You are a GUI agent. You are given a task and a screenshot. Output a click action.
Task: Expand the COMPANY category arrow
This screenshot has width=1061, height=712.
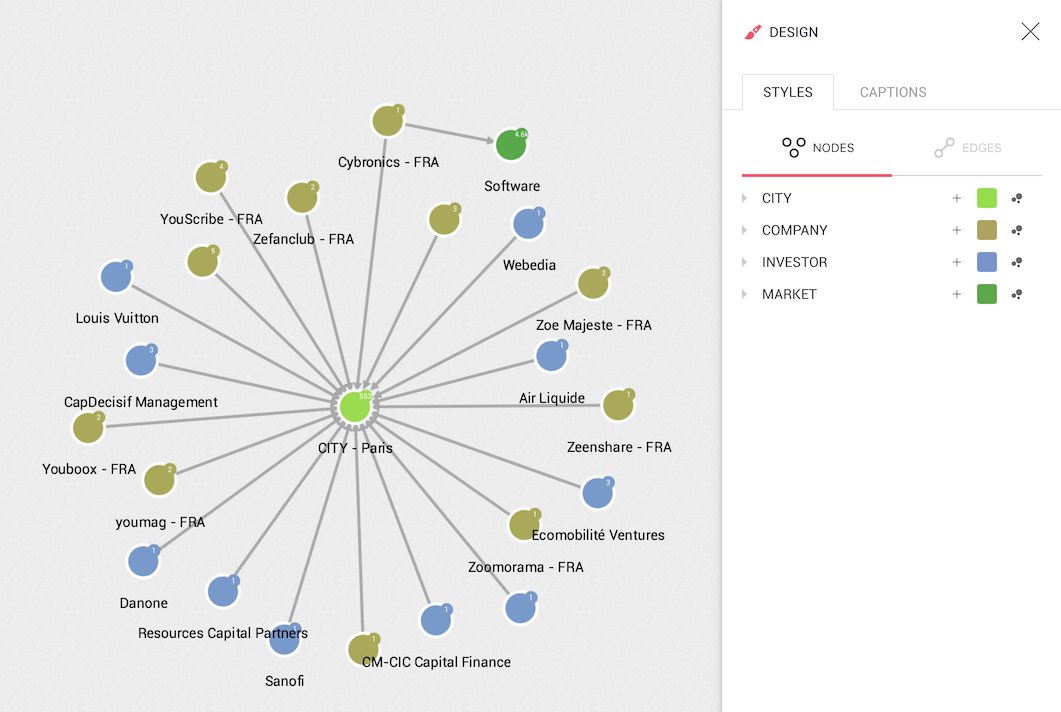coord(744,230)
